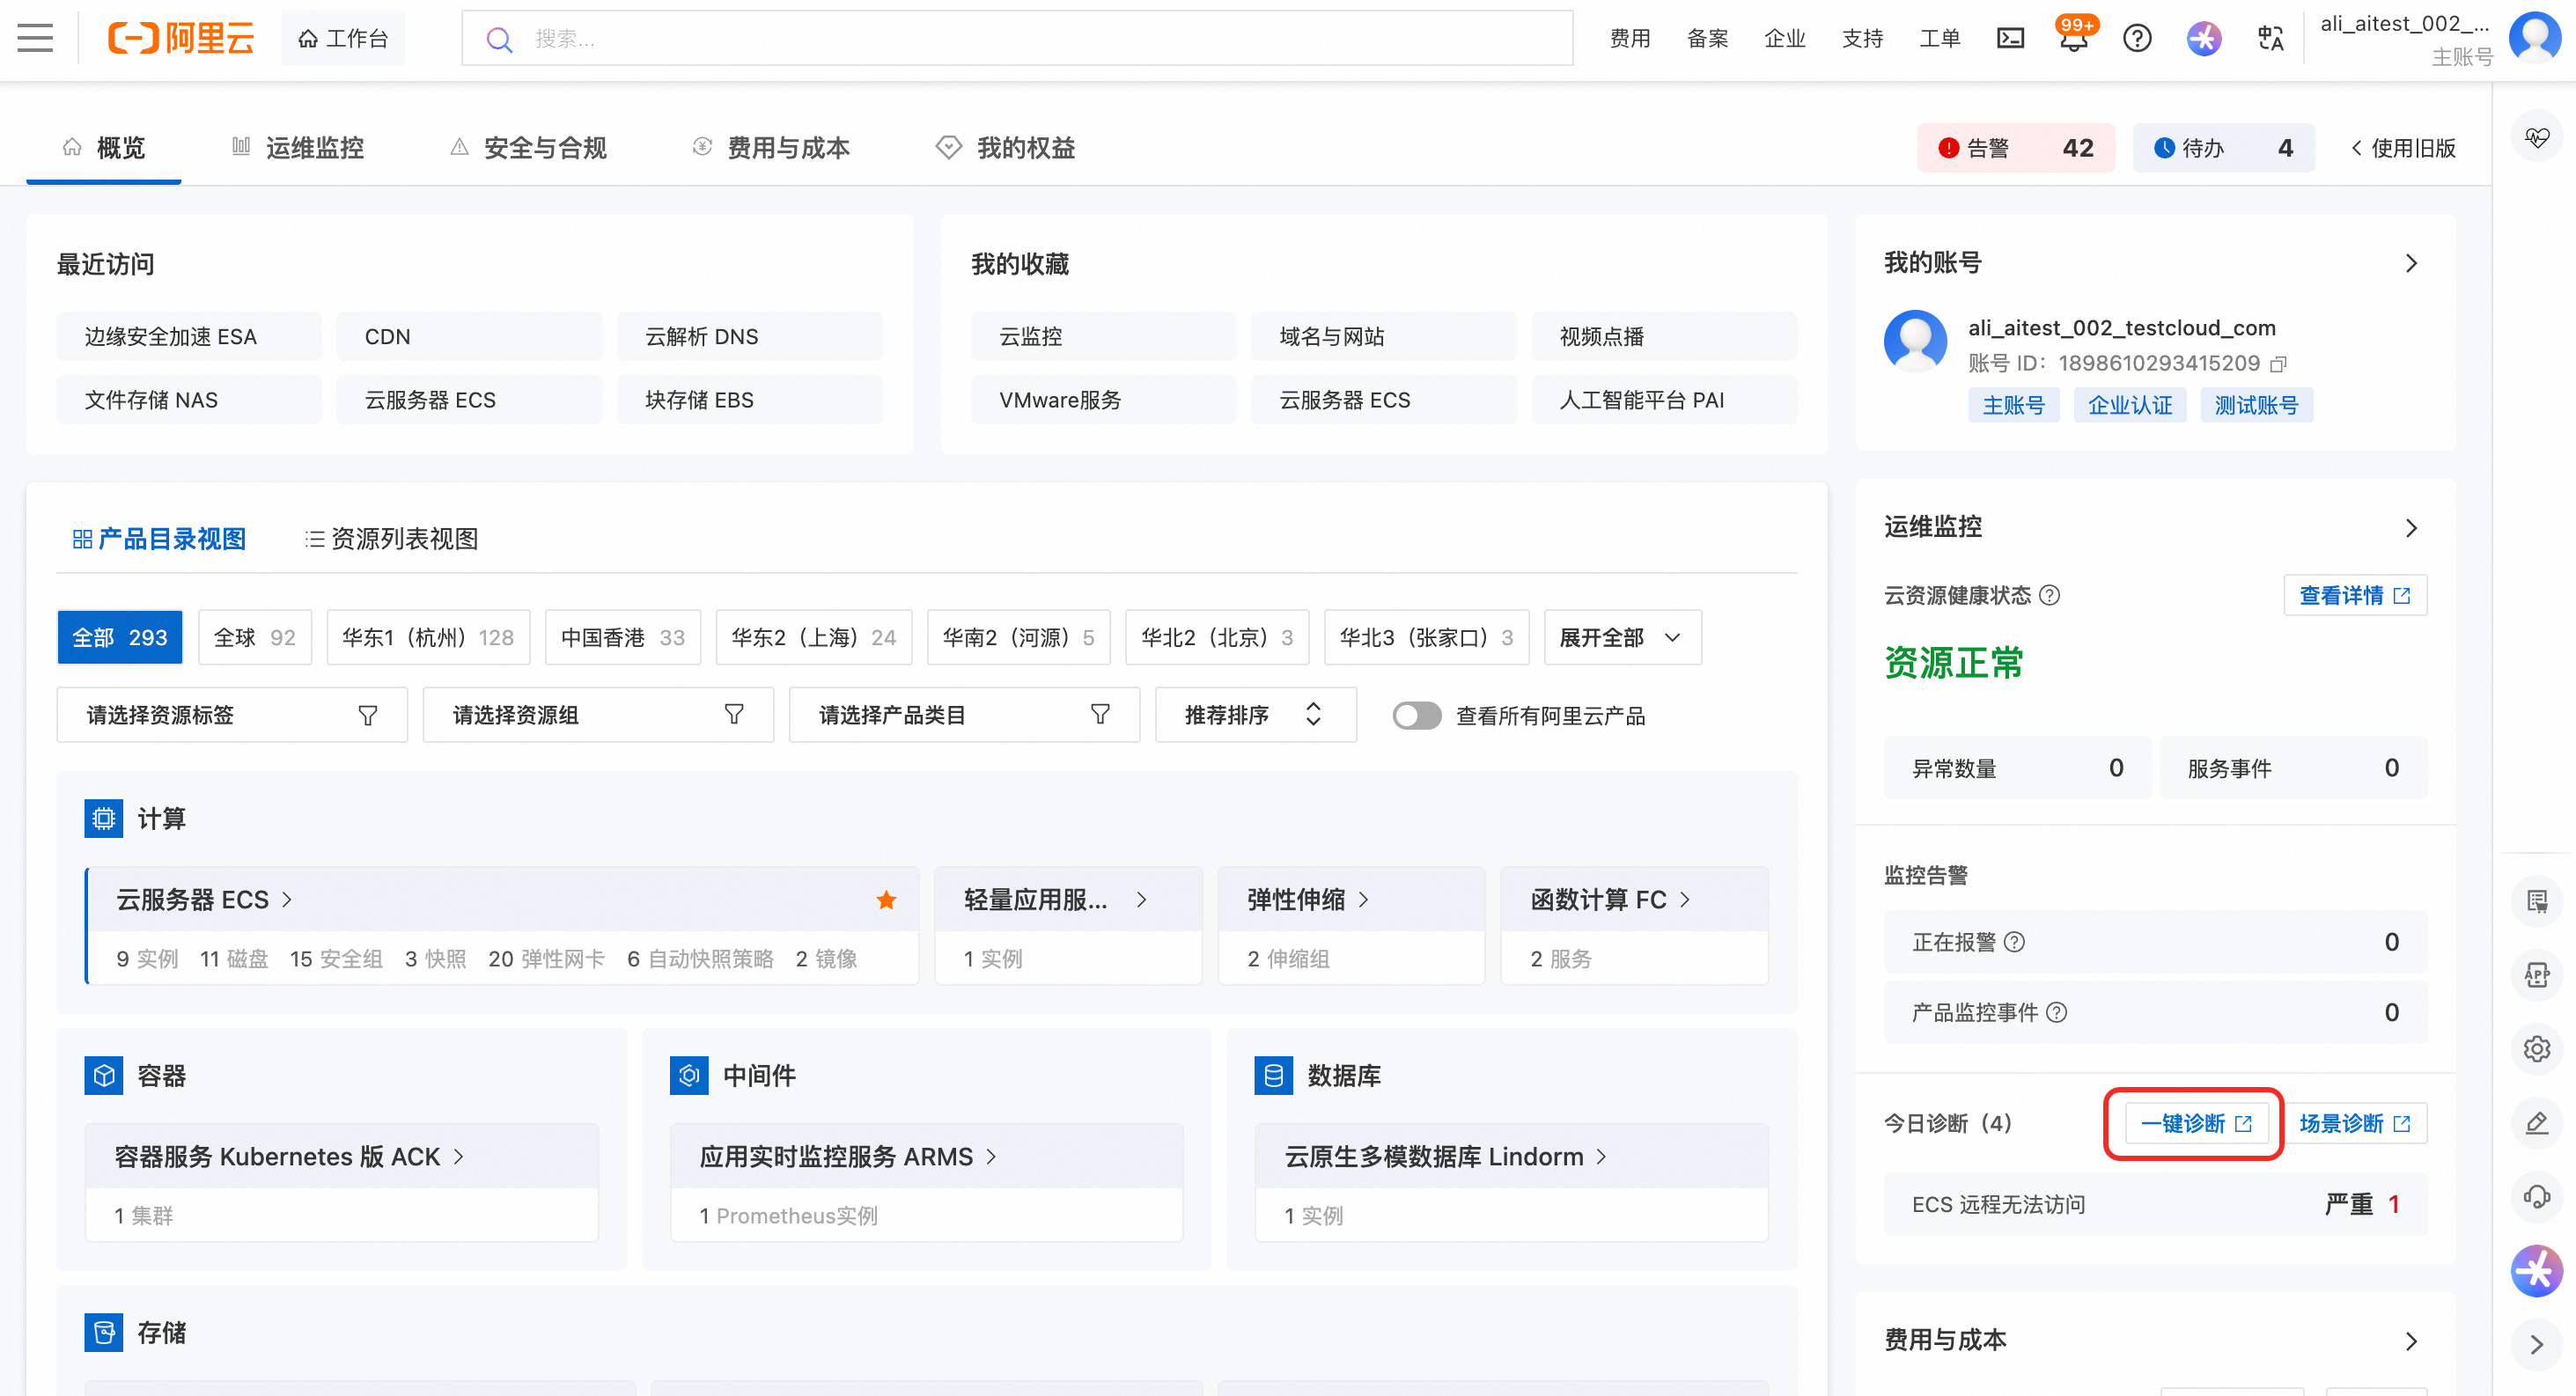Open the settings gear in right sidebar
Screen dimensions: 2576x1396
click(2537, 1049)
